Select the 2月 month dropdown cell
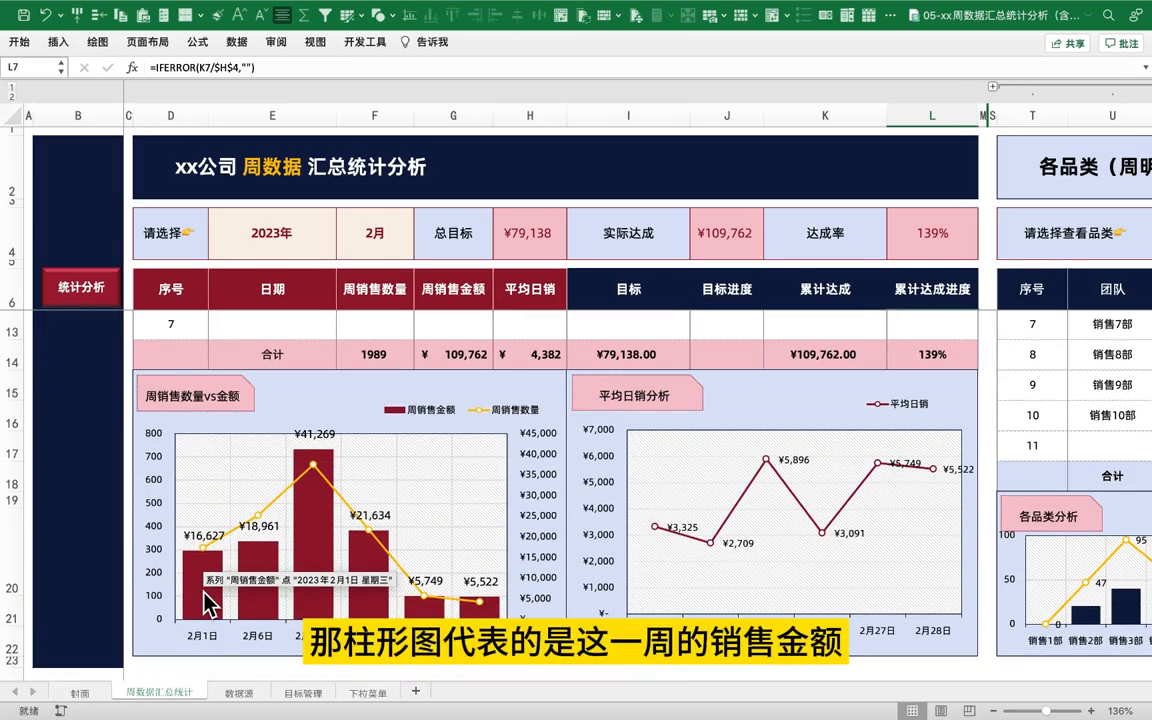Viewport: 1152px width, 720px height. click(x=375, y=233)
